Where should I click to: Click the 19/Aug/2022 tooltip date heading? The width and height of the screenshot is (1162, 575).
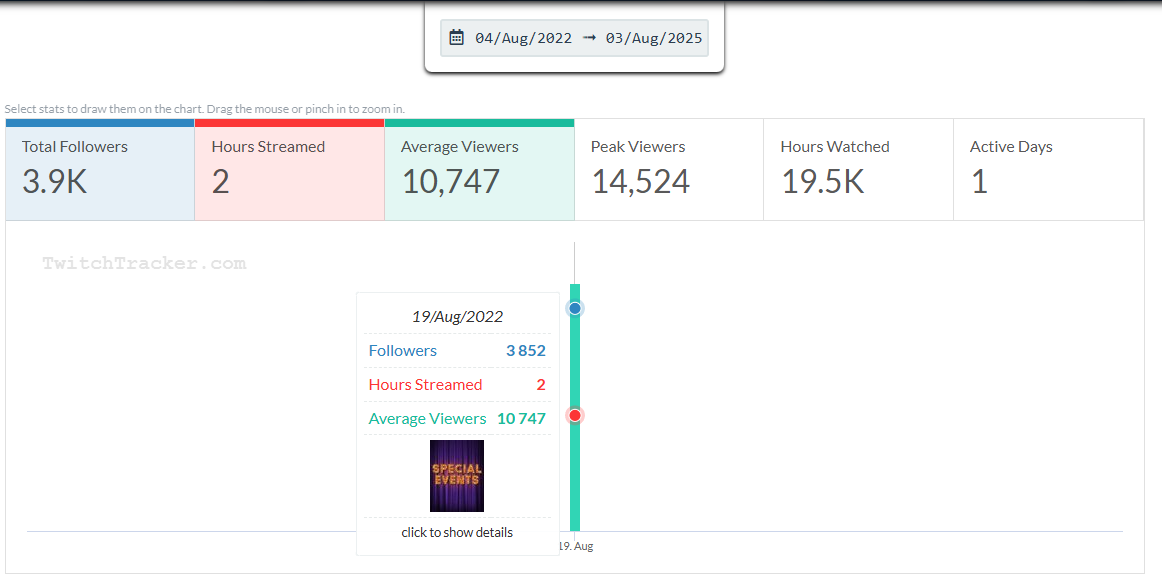457,316
